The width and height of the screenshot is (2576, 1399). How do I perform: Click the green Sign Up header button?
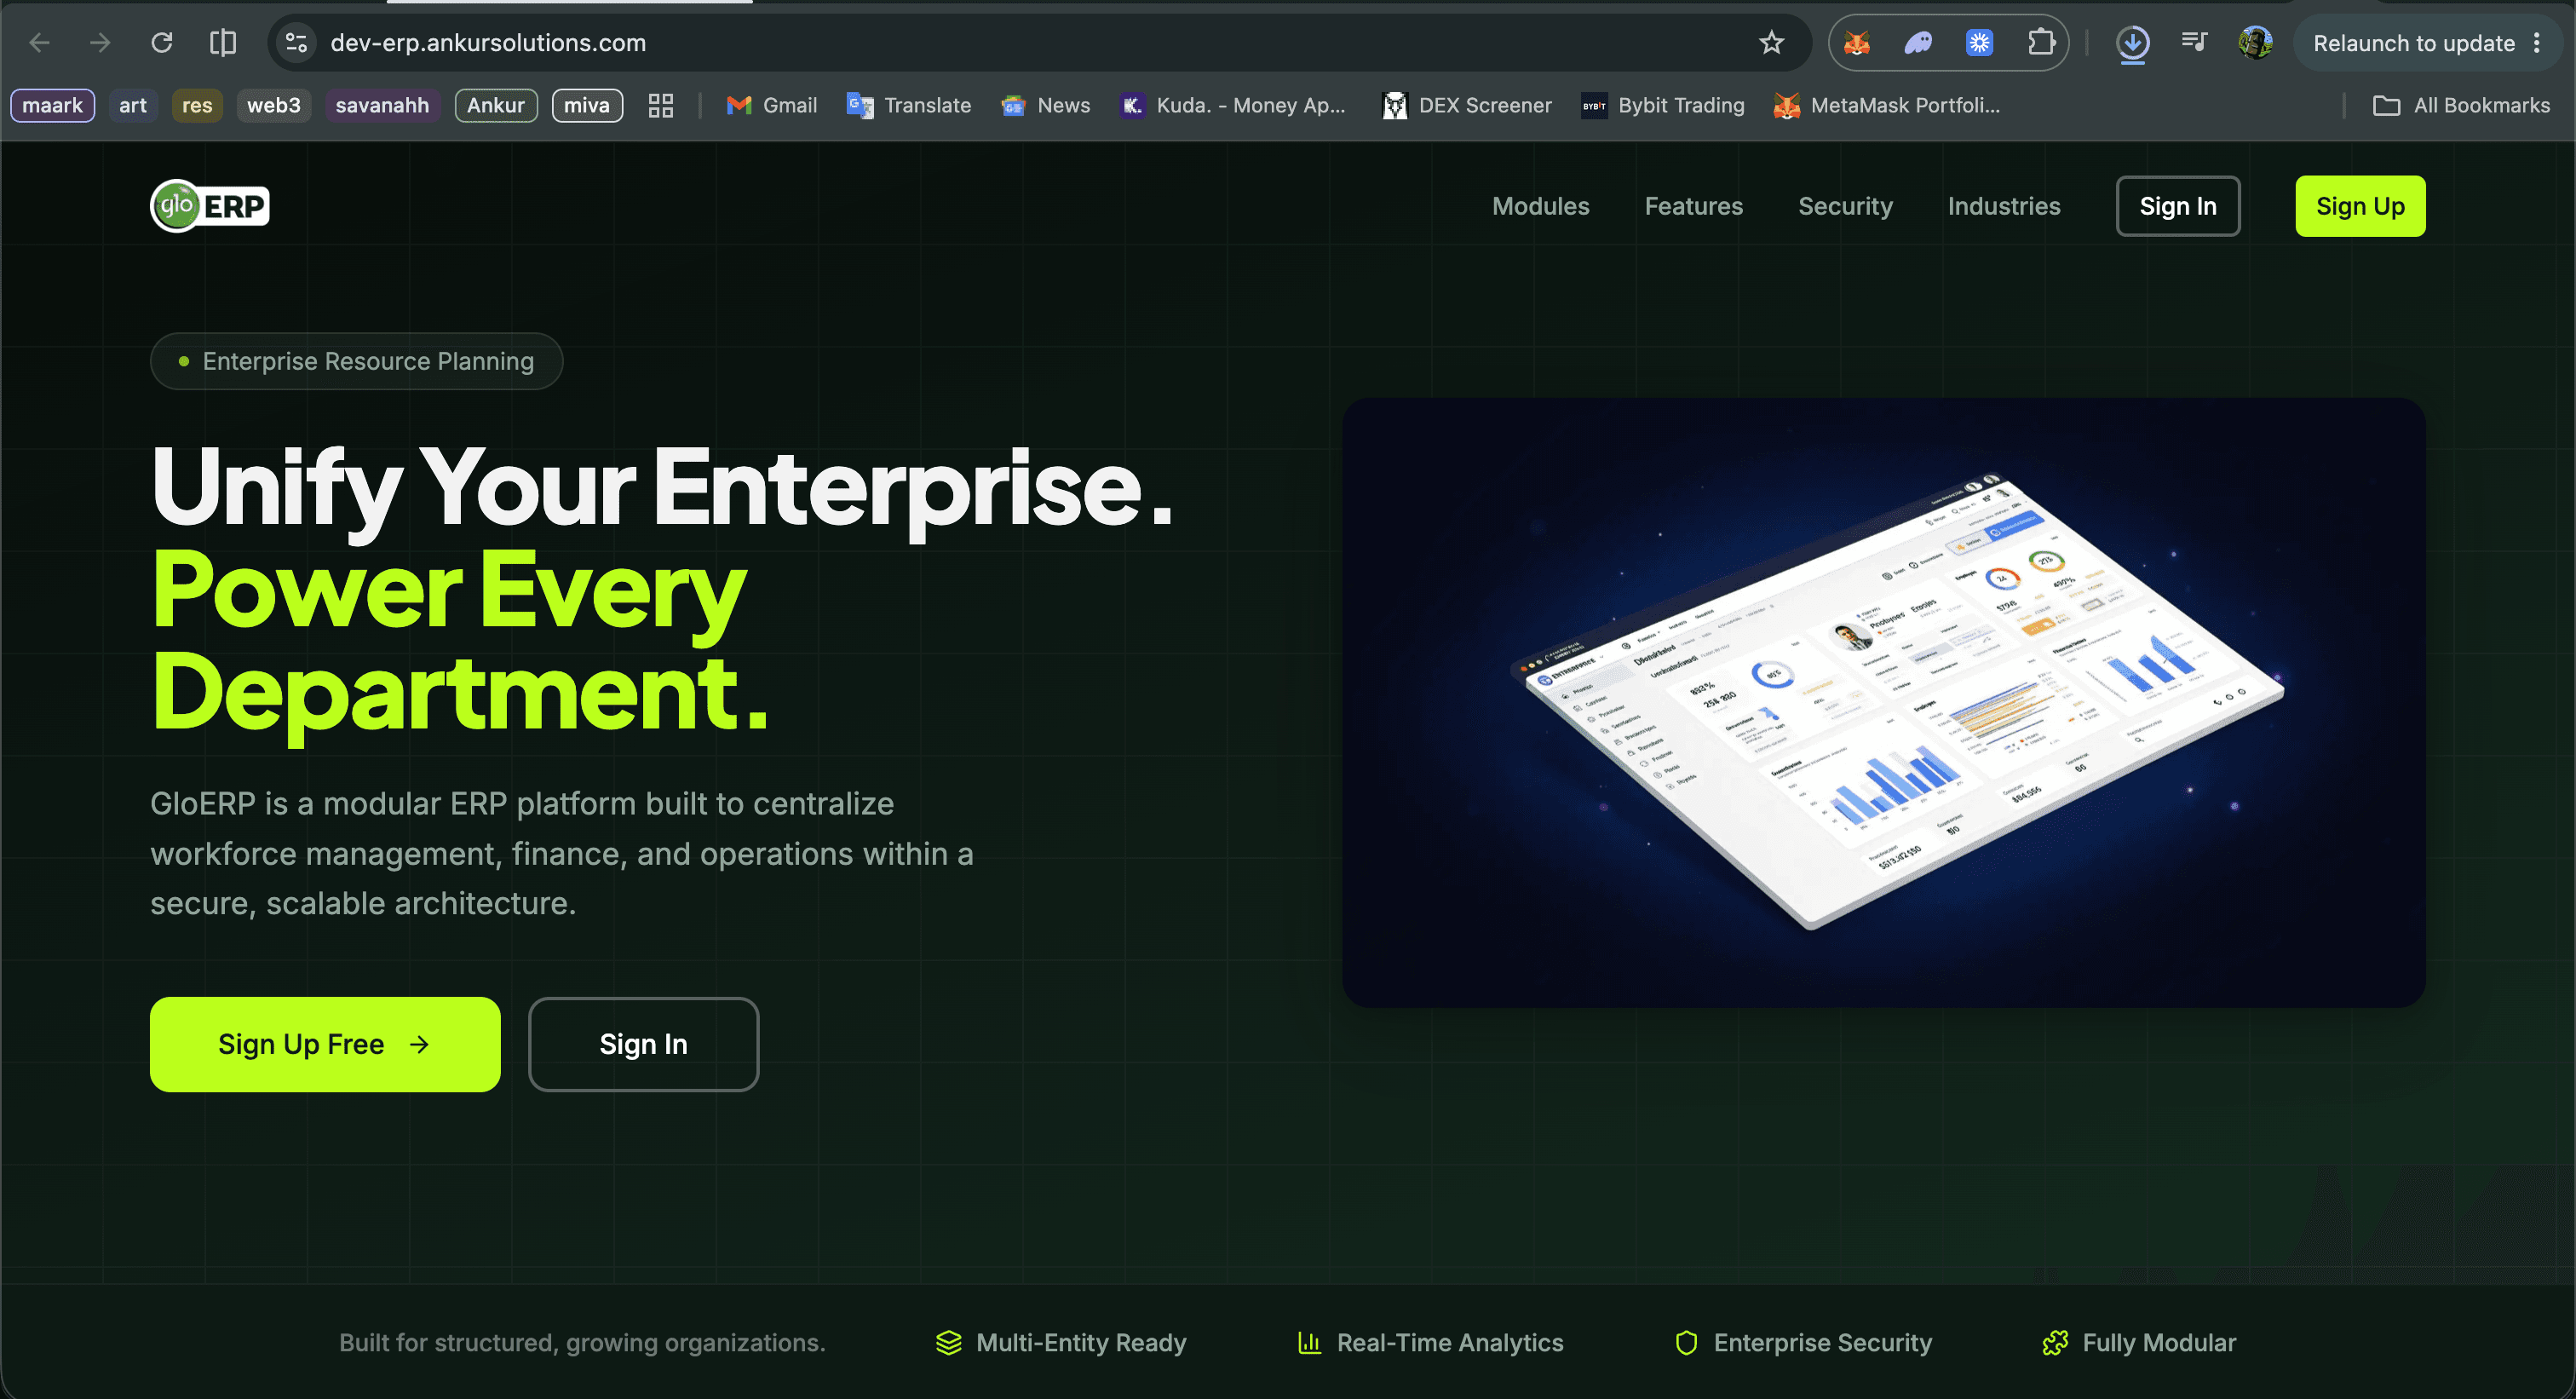click(2360, 206)
